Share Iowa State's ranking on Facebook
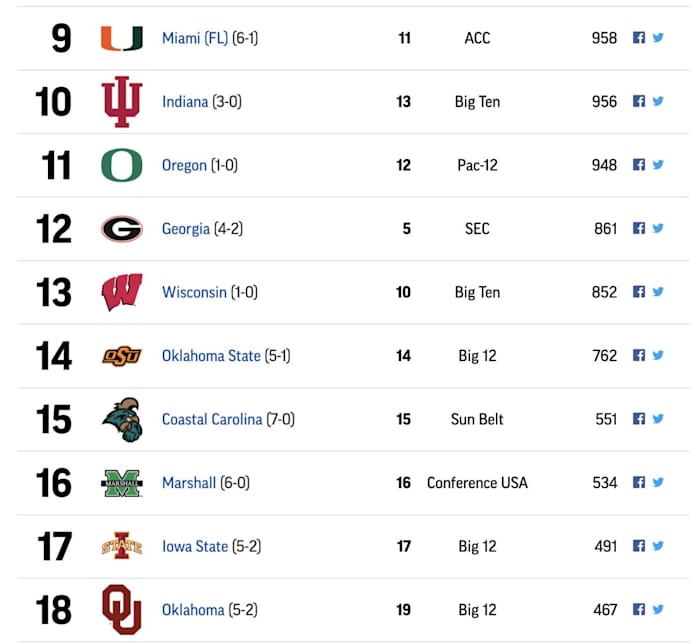This screenshot has height=644, width=700. [x=639, y=546]
